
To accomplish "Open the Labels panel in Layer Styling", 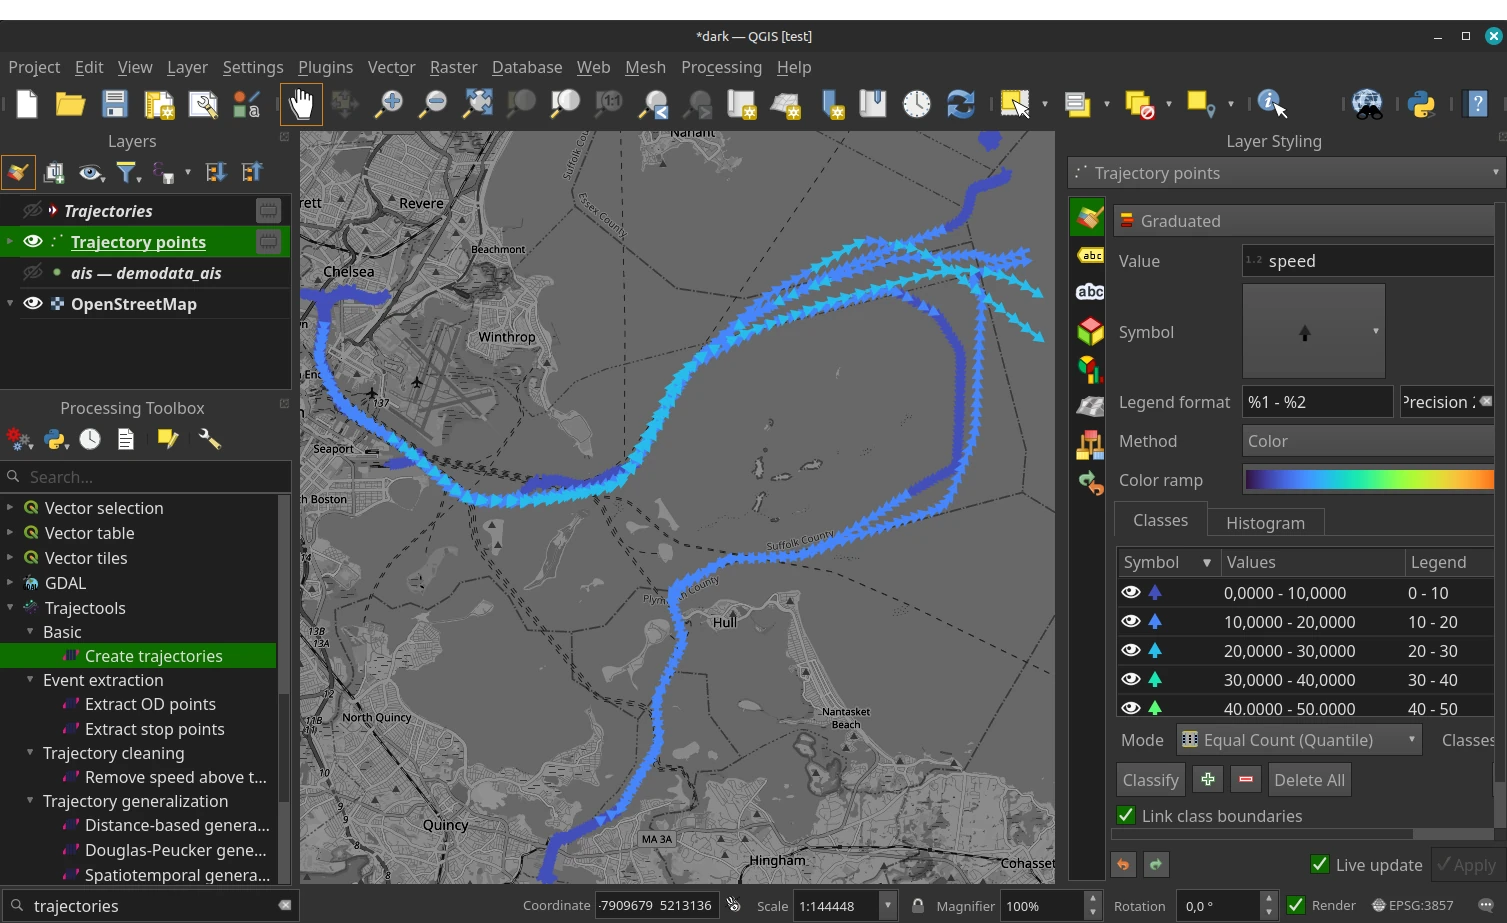I will (1089, 255).
